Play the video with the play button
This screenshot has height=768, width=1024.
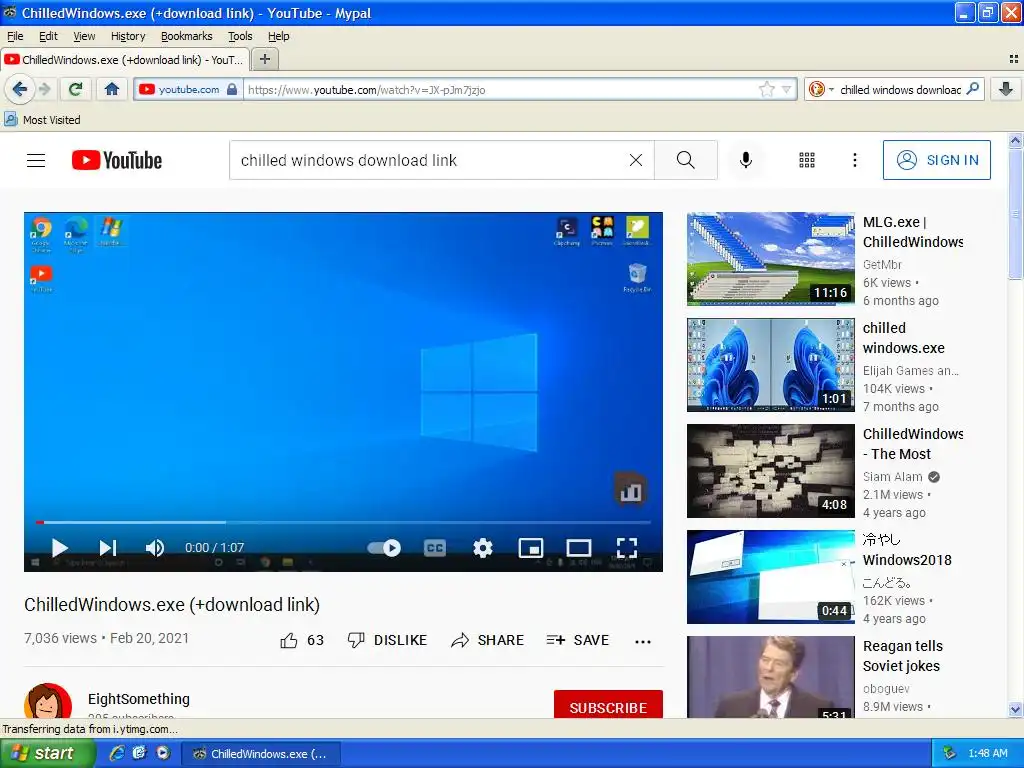59,548
